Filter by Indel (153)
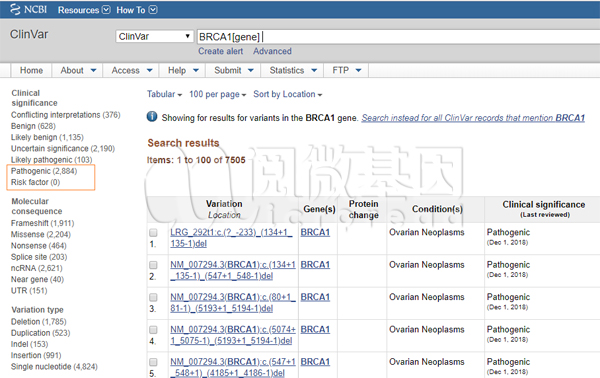600x378 pixels. click(29, 344)
